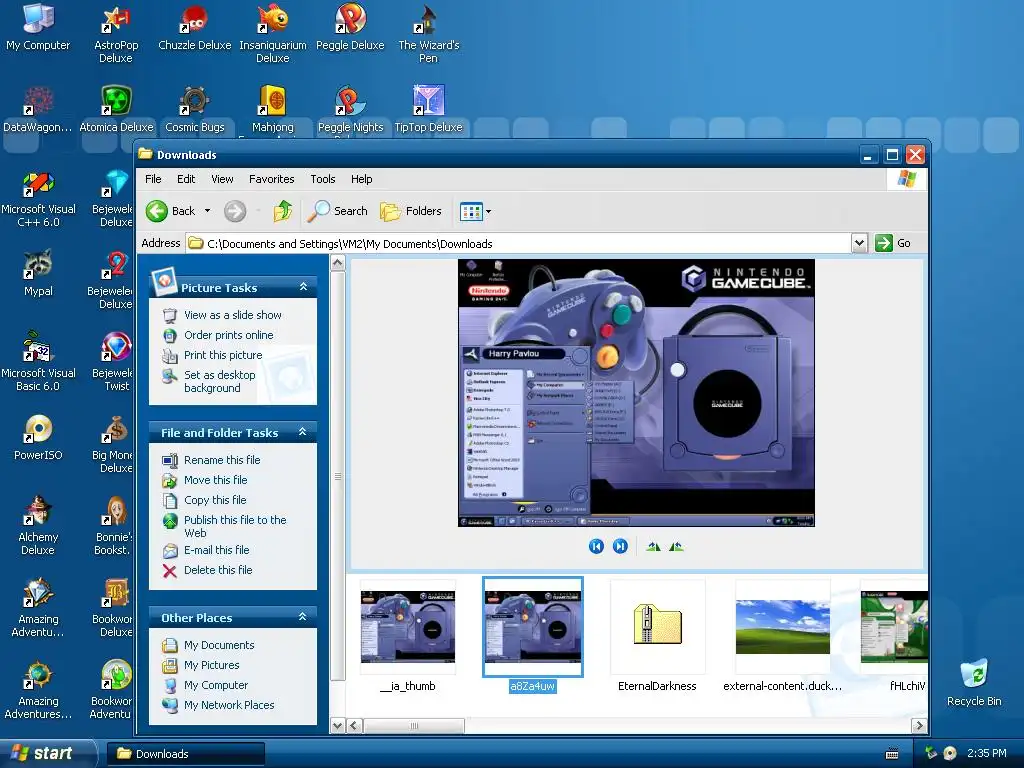The width and height of the screenshot is (1024, 768).
Task: Click the Forward arrow button
Action: [235, 211]
